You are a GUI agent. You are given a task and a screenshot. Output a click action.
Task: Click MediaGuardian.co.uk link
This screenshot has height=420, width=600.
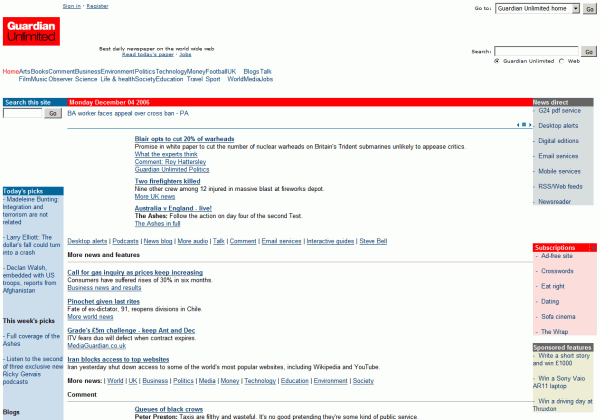click(x=96, y=346)
